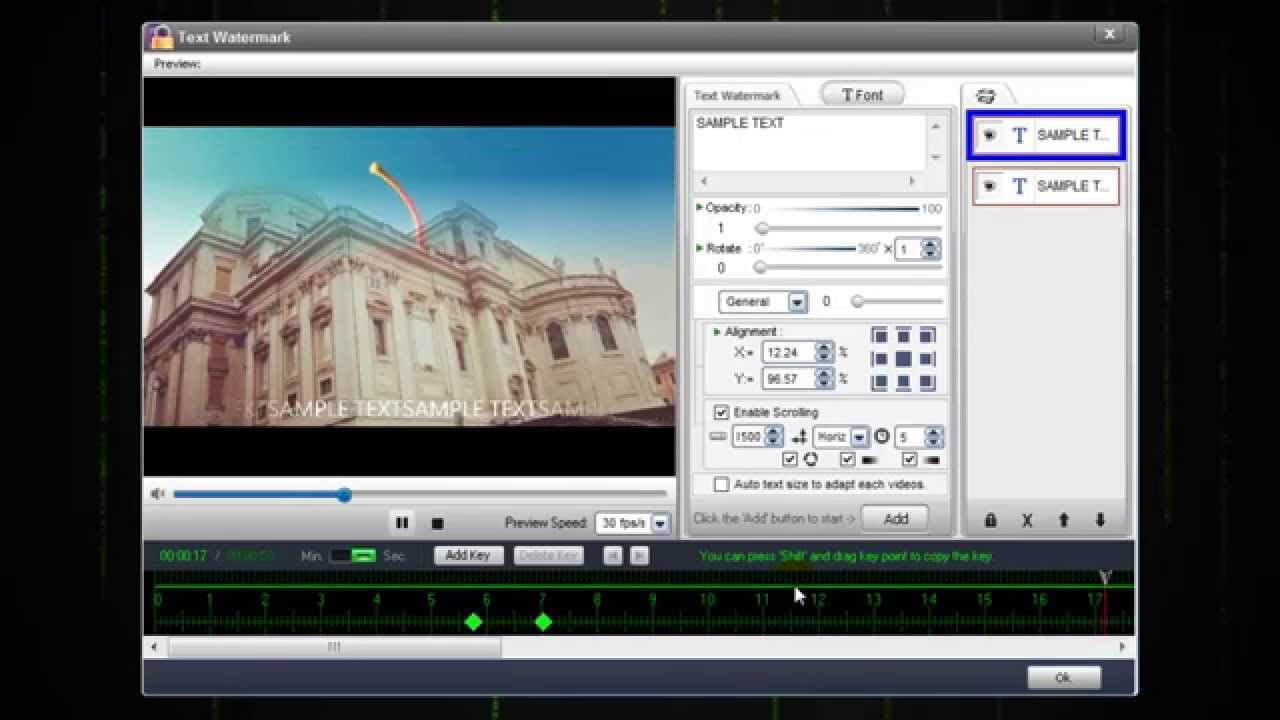This screenshot has height=720, width=1280.
Task: Adjust the scroll width 1500 stepper
Action: click(773, 437)
